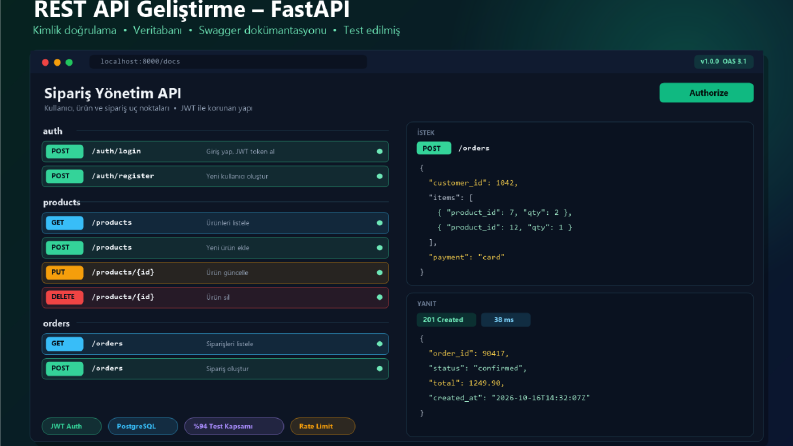
Task: Click the Giriş yap, JWT token al description
Action: click(x=240, y=151)
